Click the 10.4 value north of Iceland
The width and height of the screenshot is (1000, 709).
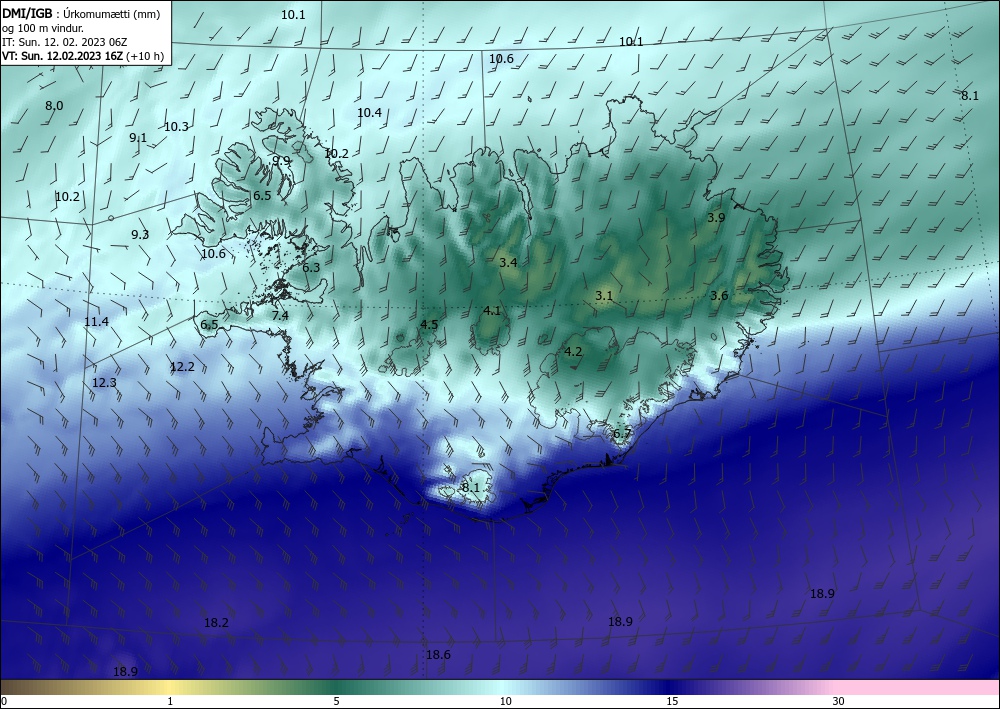[369, 113]
